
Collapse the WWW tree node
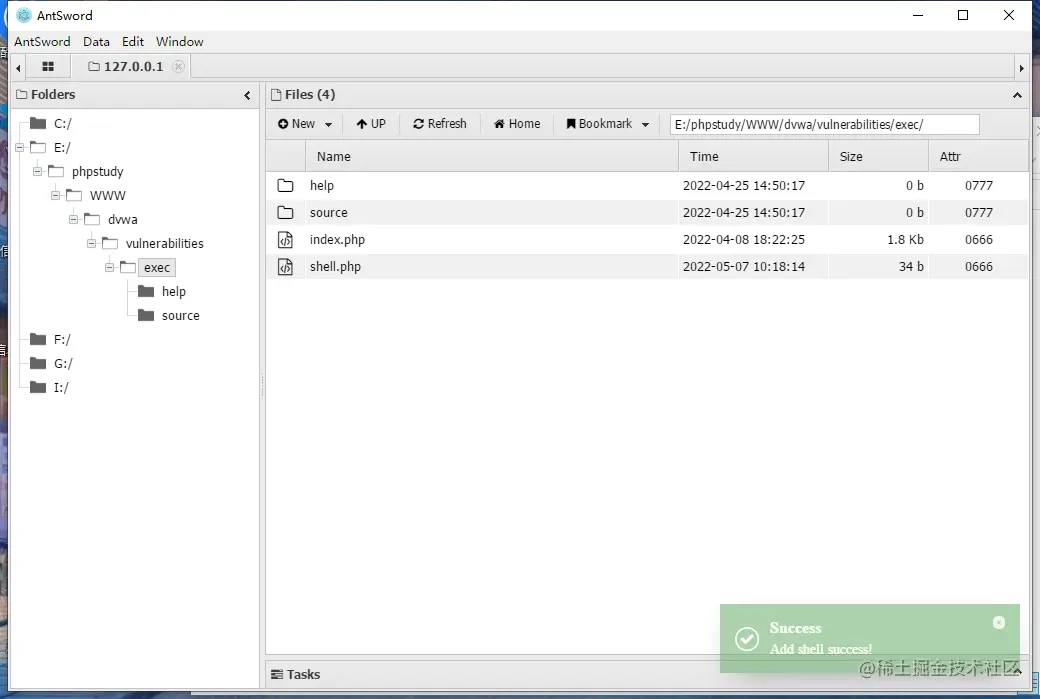(x=56, y=195)
